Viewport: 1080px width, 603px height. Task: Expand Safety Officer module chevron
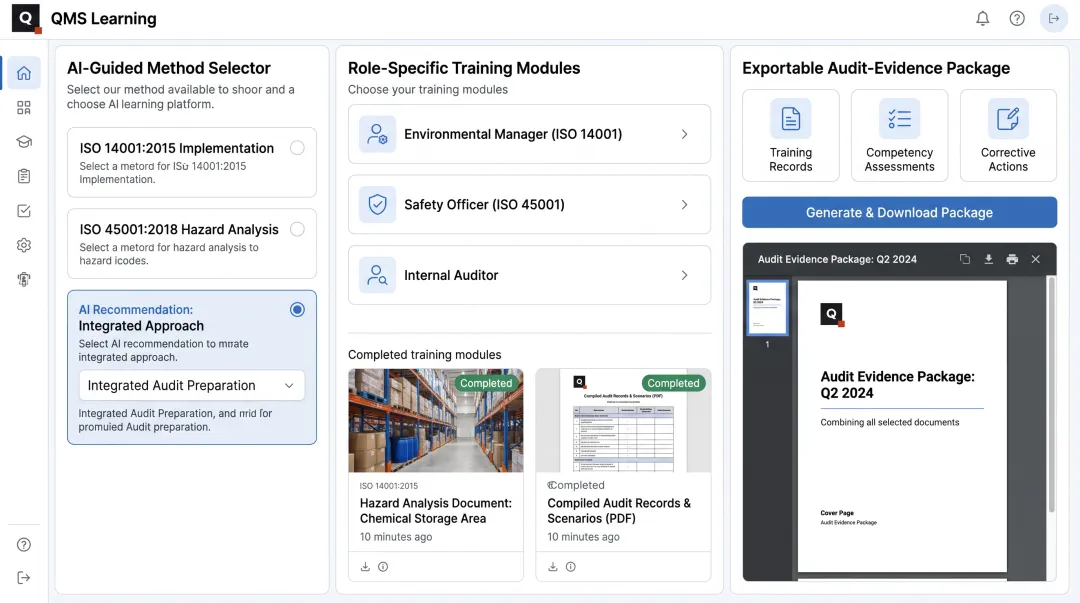[x=684, y=205]
